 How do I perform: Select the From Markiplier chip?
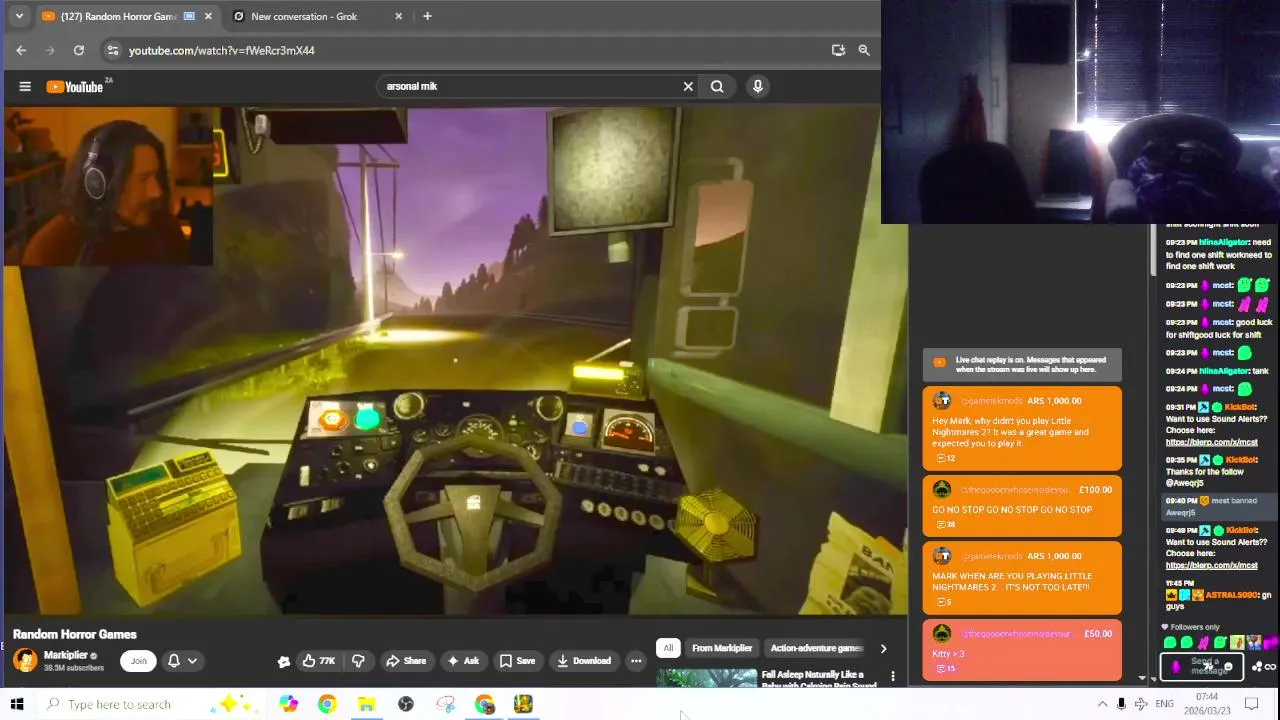pyautogui.click(x=722, y=648)
